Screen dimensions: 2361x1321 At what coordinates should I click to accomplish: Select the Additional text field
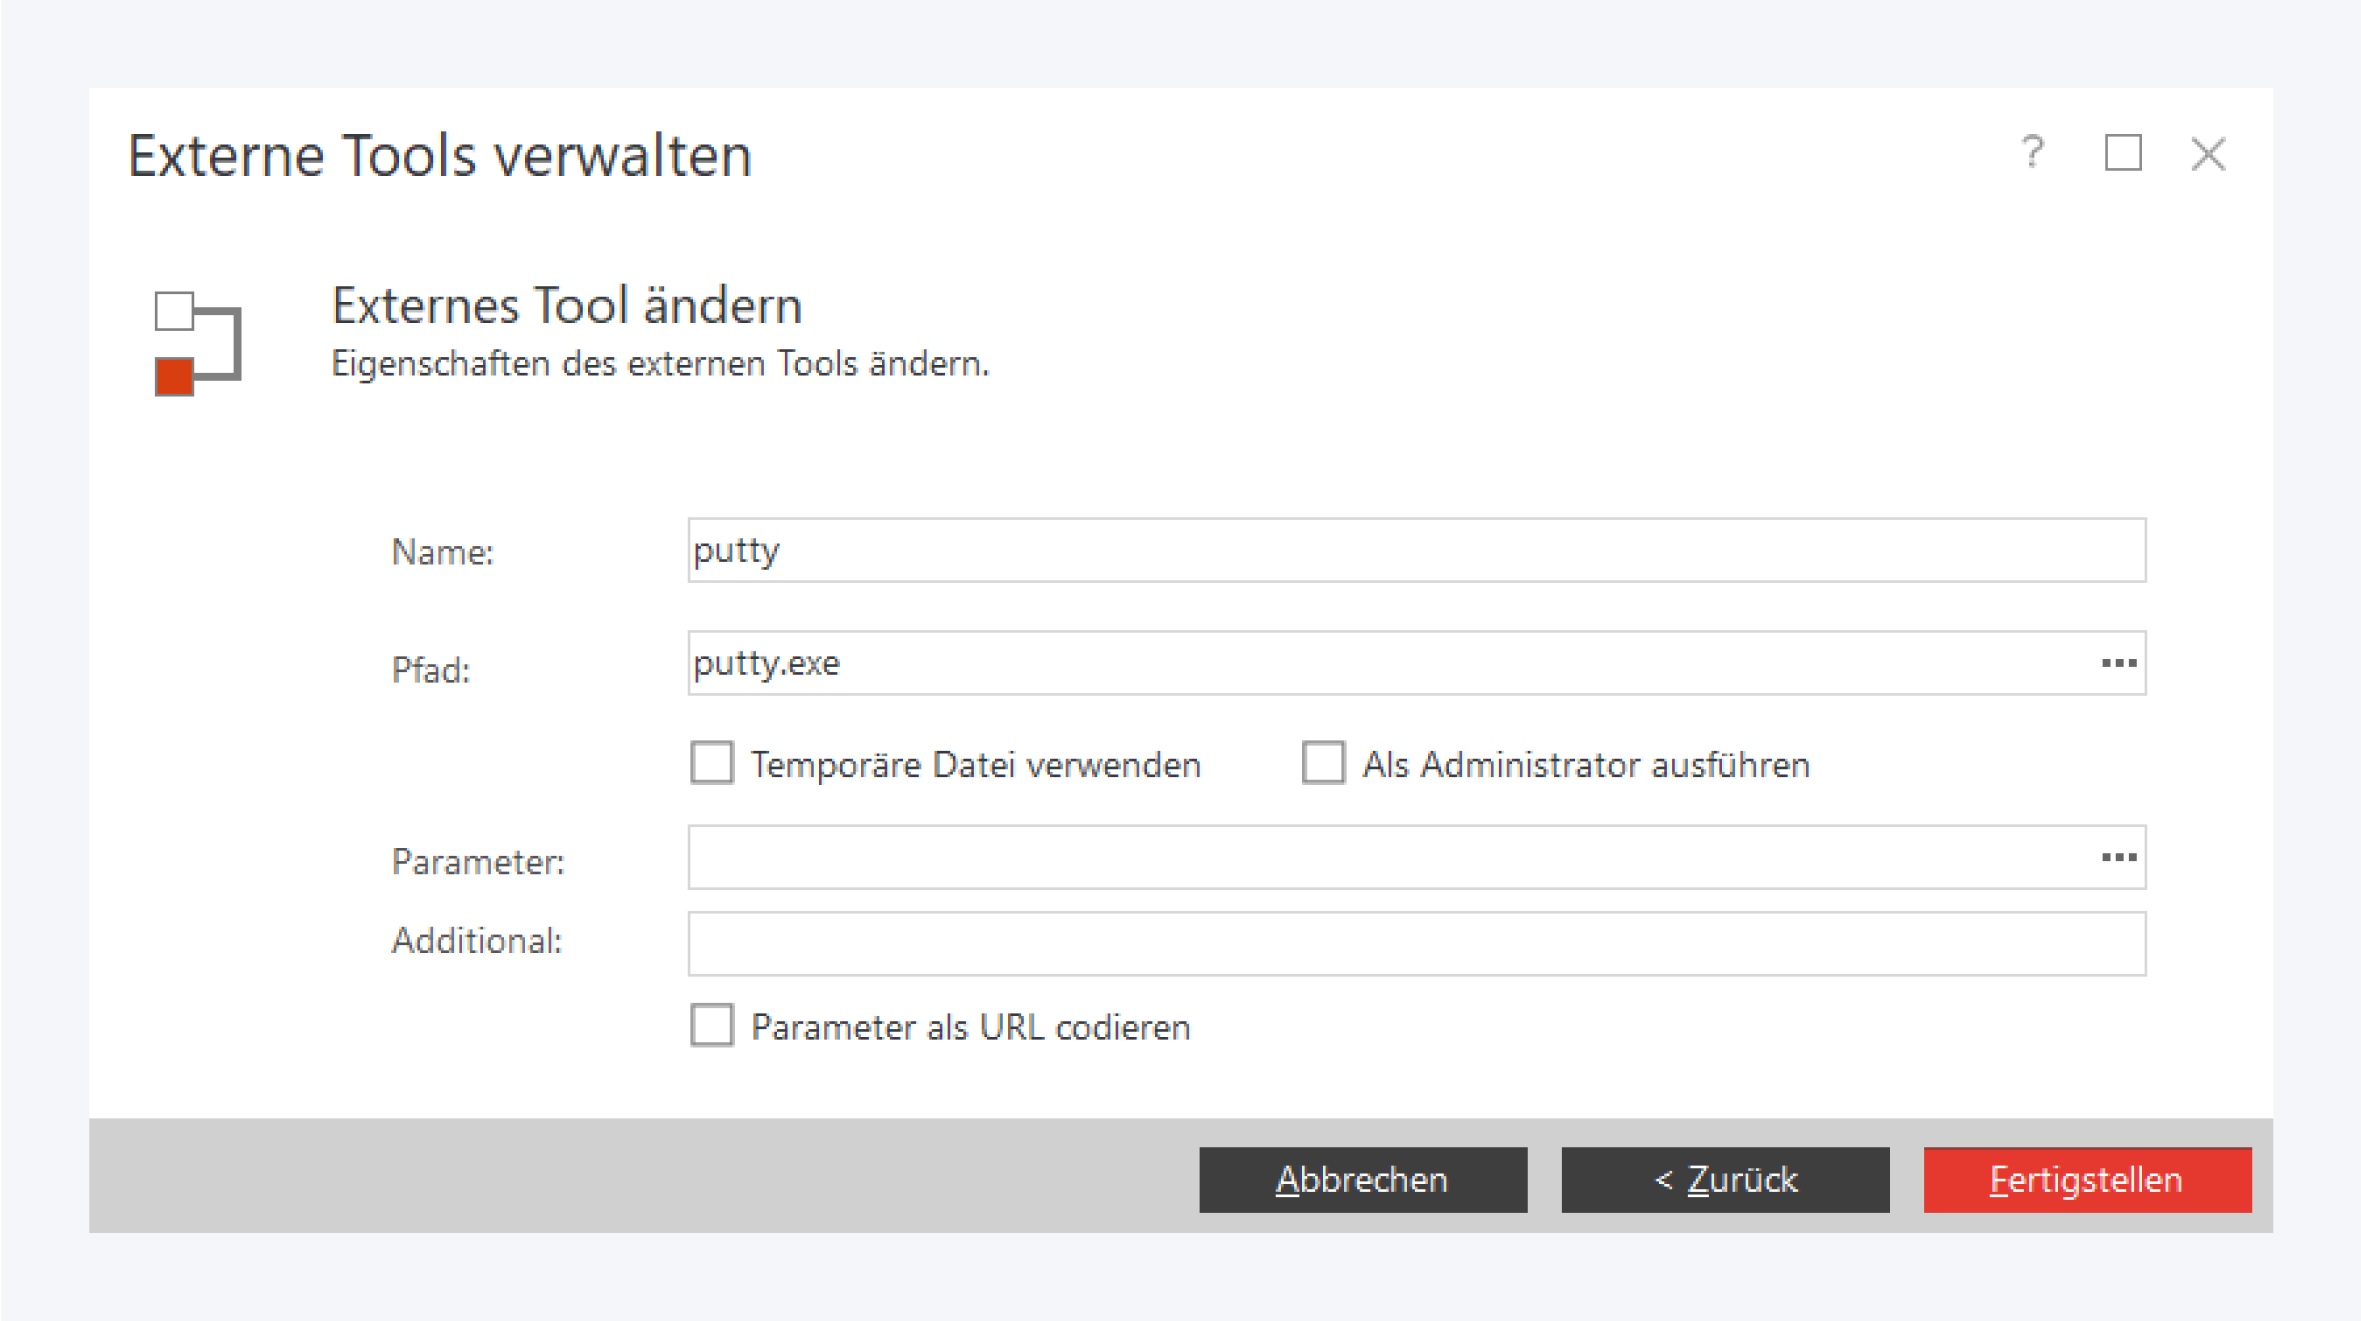(x=1415, y=943)
